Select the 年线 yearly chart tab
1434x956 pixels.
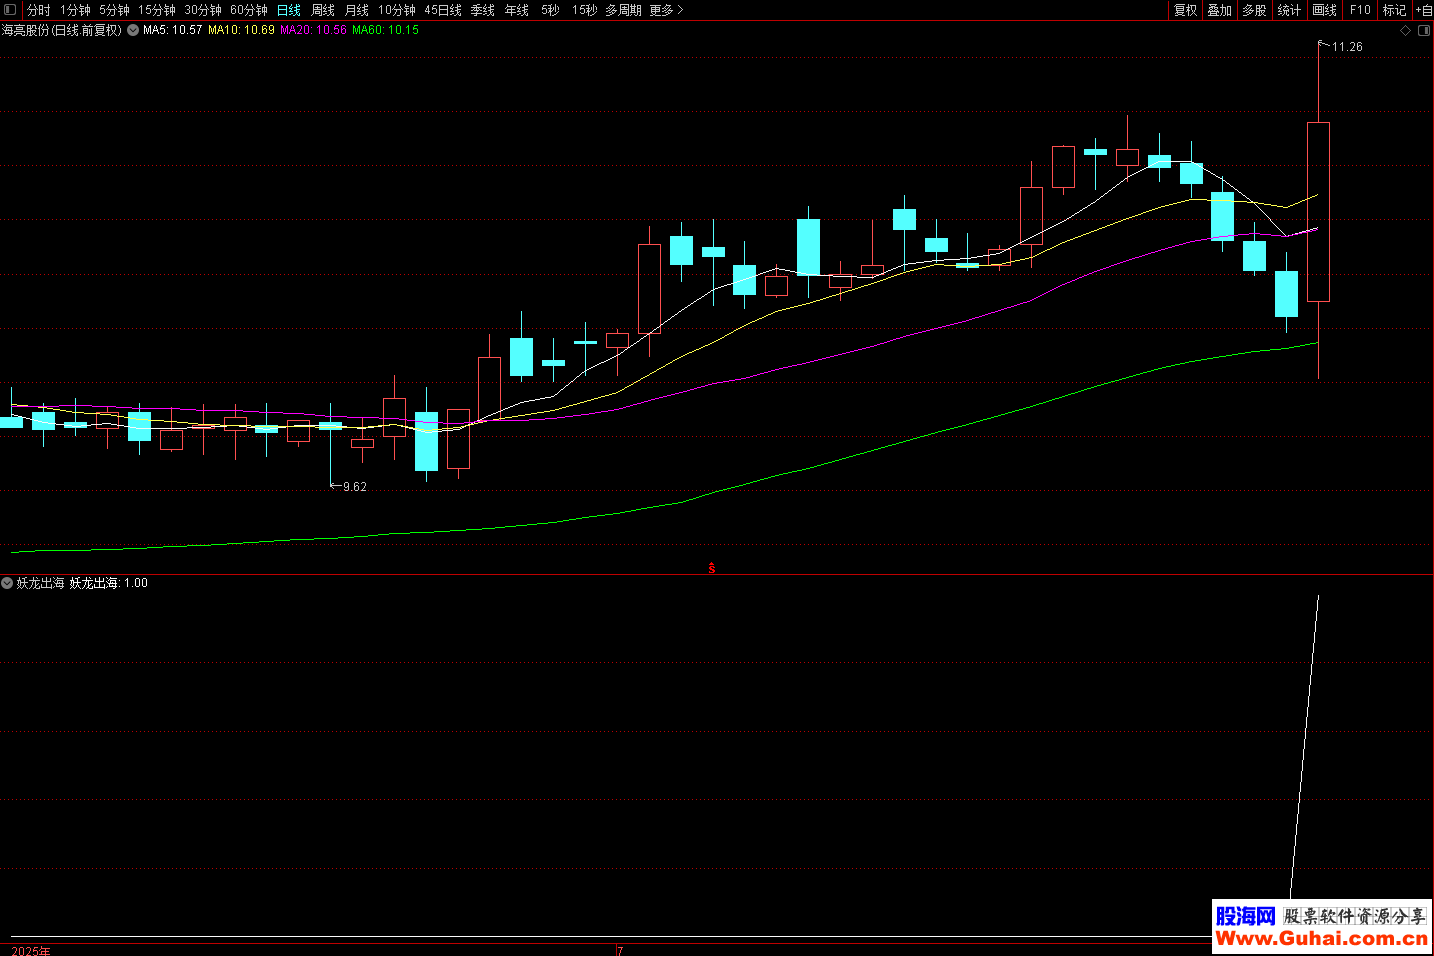517,10
